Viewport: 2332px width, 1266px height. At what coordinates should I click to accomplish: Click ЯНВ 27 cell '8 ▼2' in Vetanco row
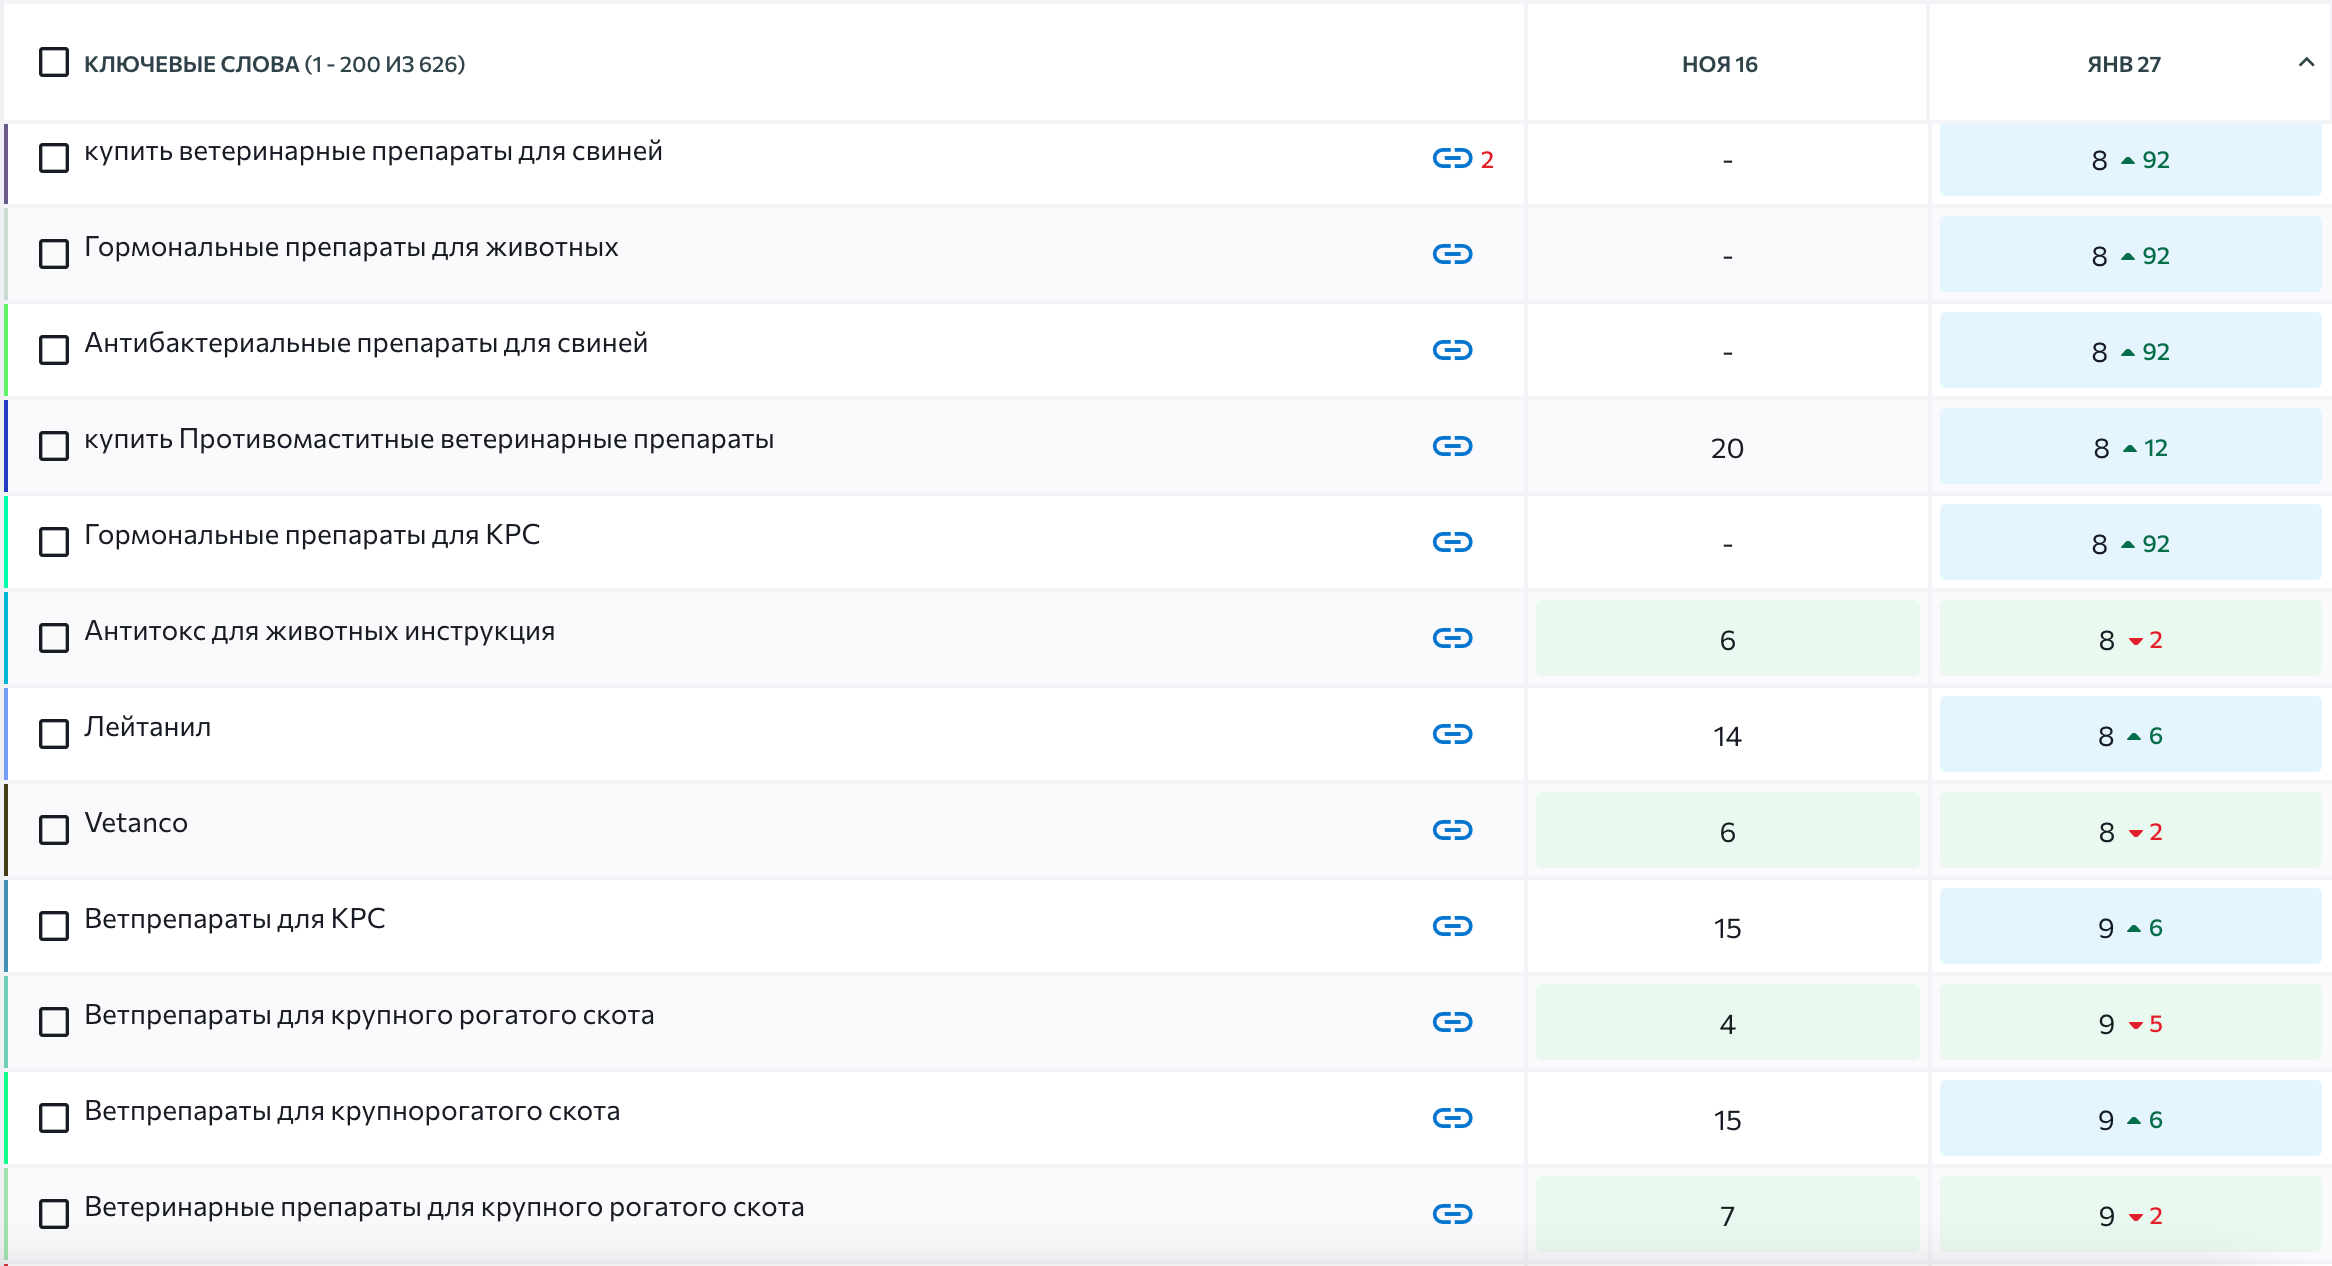tap(2130, 831)
